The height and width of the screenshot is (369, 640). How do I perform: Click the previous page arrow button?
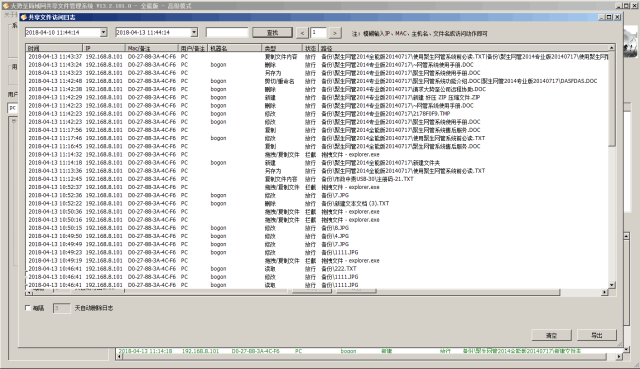(x=302, y=33)
